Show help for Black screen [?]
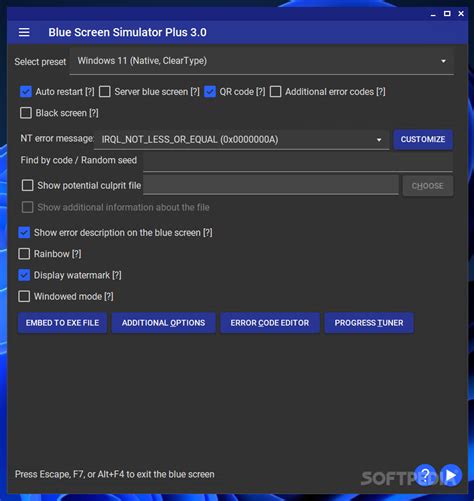The height and width of the screenshot is (501, 474). (x=94, y=113)
